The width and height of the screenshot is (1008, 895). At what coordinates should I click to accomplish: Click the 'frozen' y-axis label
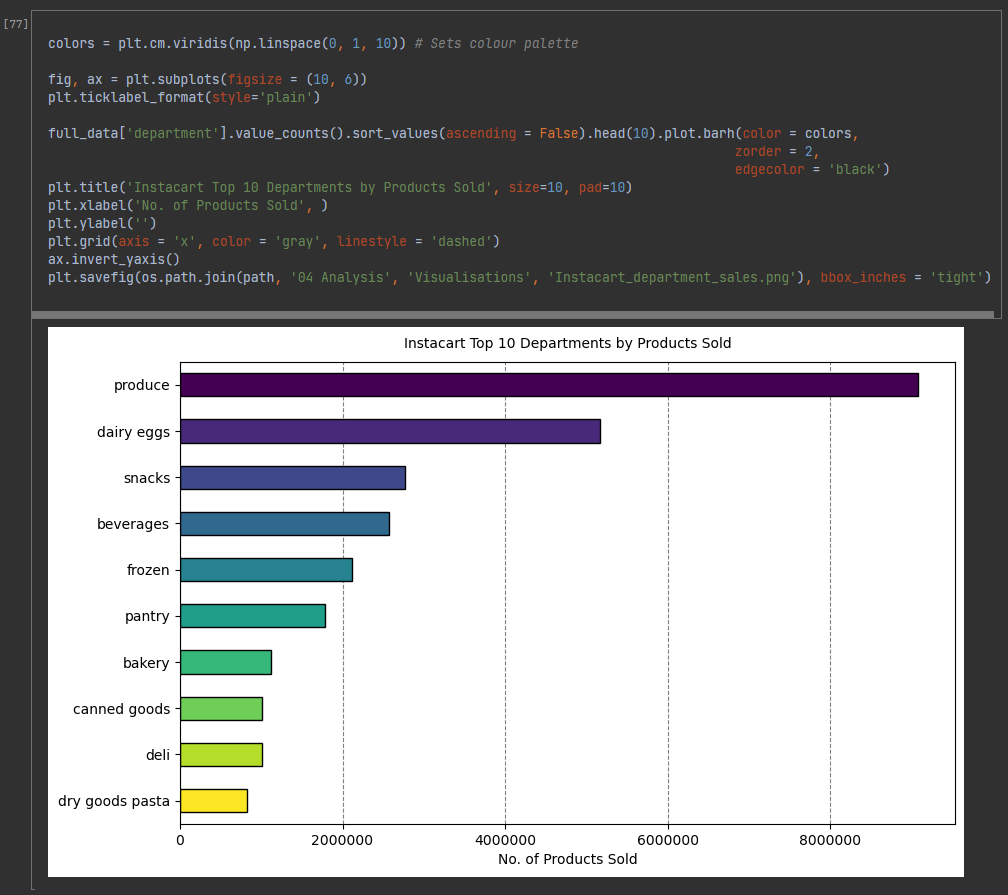[148, 570]
